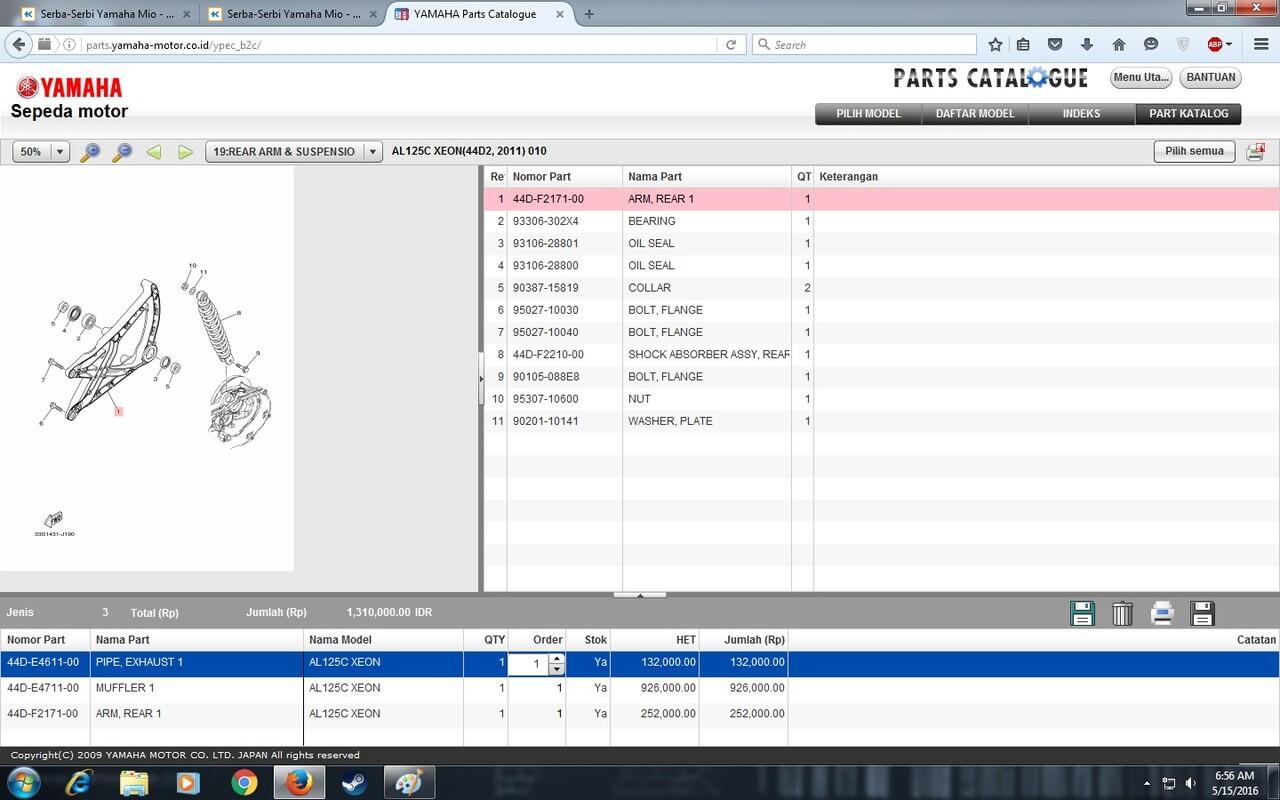
Task: Open Windows Explorer folder on taskbar
Action: (133, 782)
